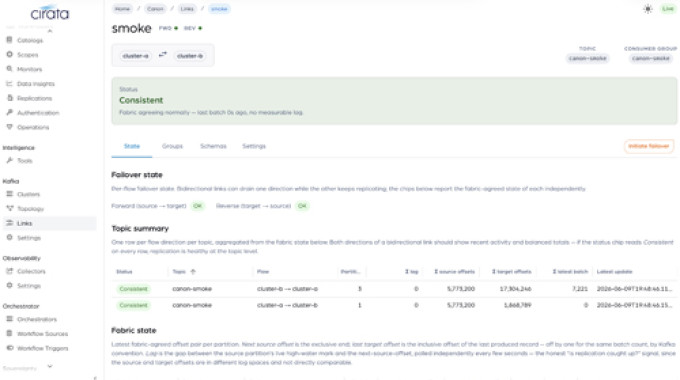680x380 pixels.
Task: Click the 'cluster-a → cluster-b' flow cell
Action: [287, 305]
